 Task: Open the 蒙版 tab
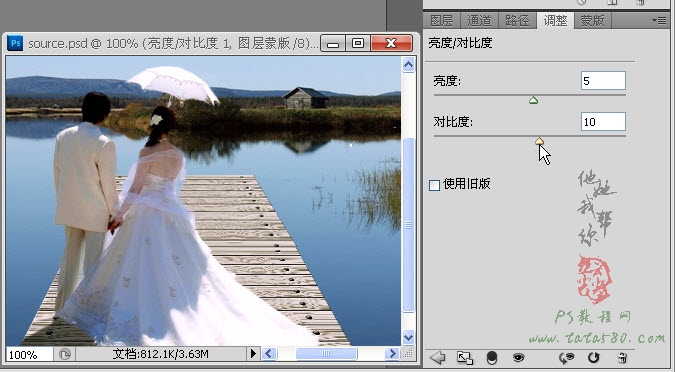pos(592,20)
